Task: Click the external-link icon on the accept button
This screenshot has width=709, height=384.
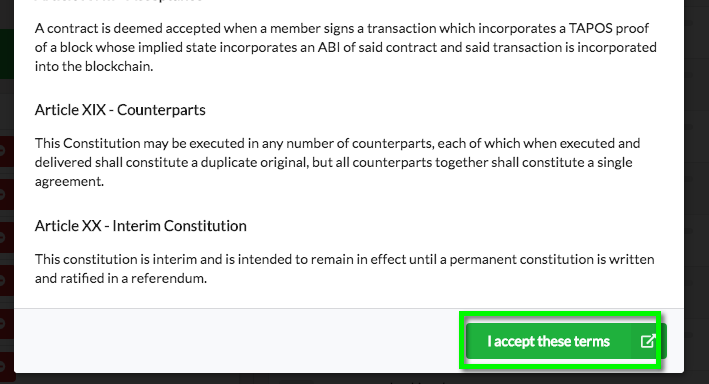Action: click(x=648, y=341)
